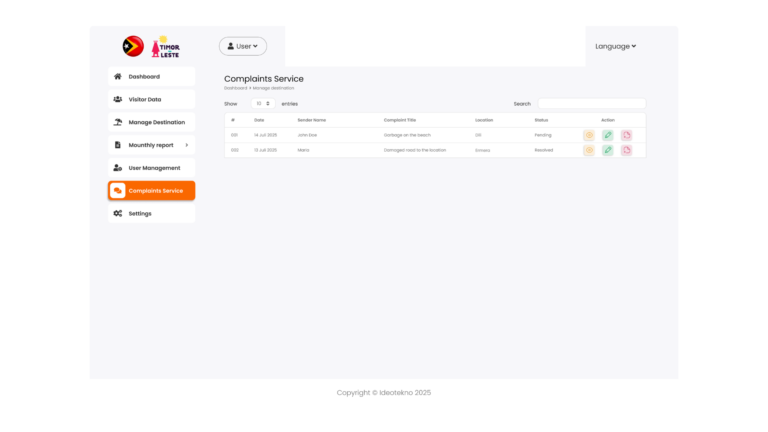Click the Mounthly report document icon
Screen dimensions: 768x432
click(x=118, y=145)
